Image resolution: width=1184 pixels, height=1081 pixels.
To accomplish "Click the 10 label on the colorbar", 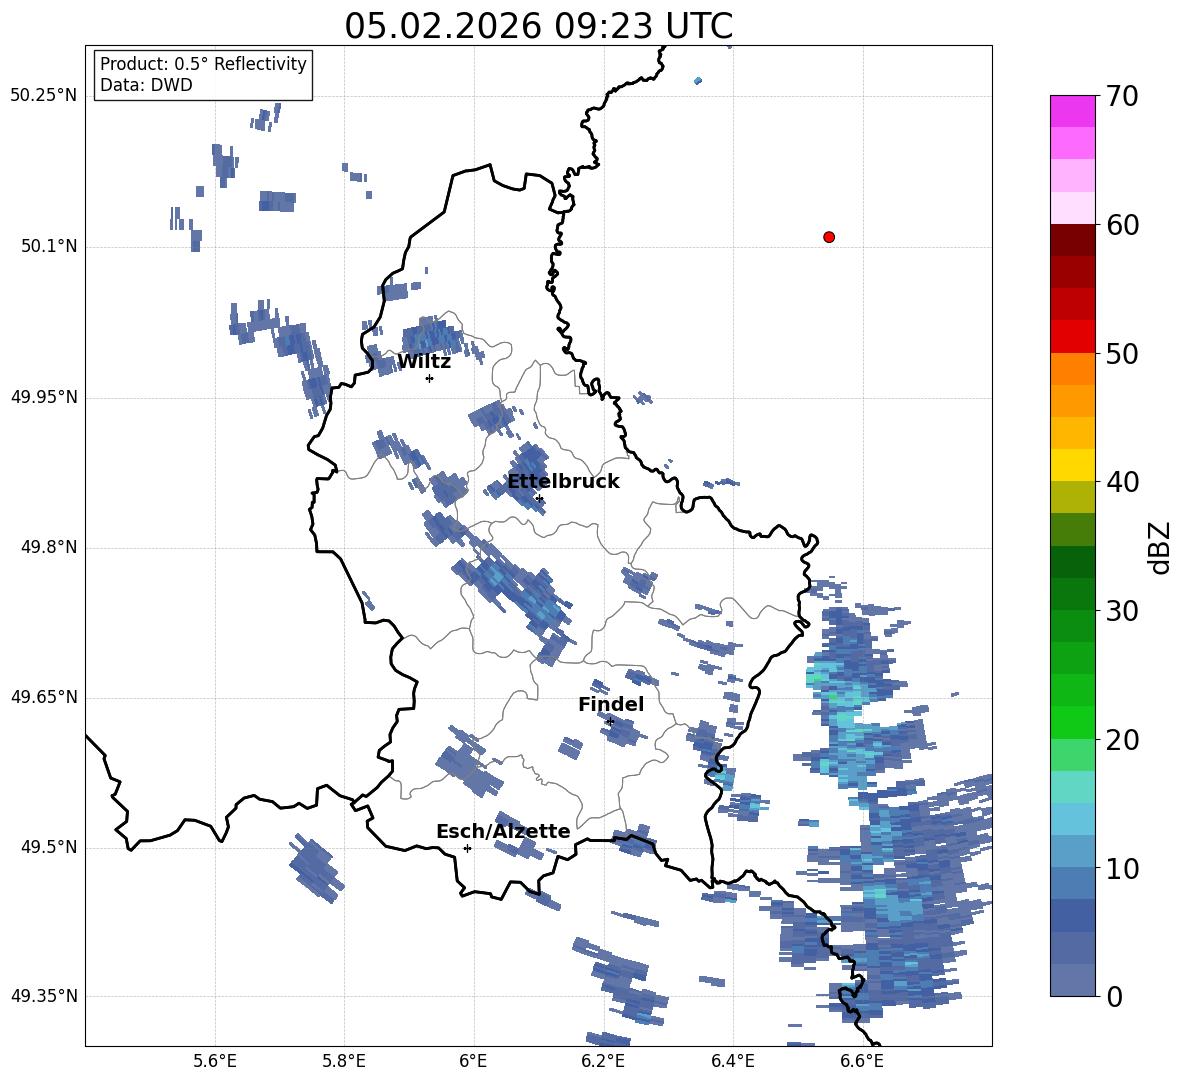I will point(1122,869).
